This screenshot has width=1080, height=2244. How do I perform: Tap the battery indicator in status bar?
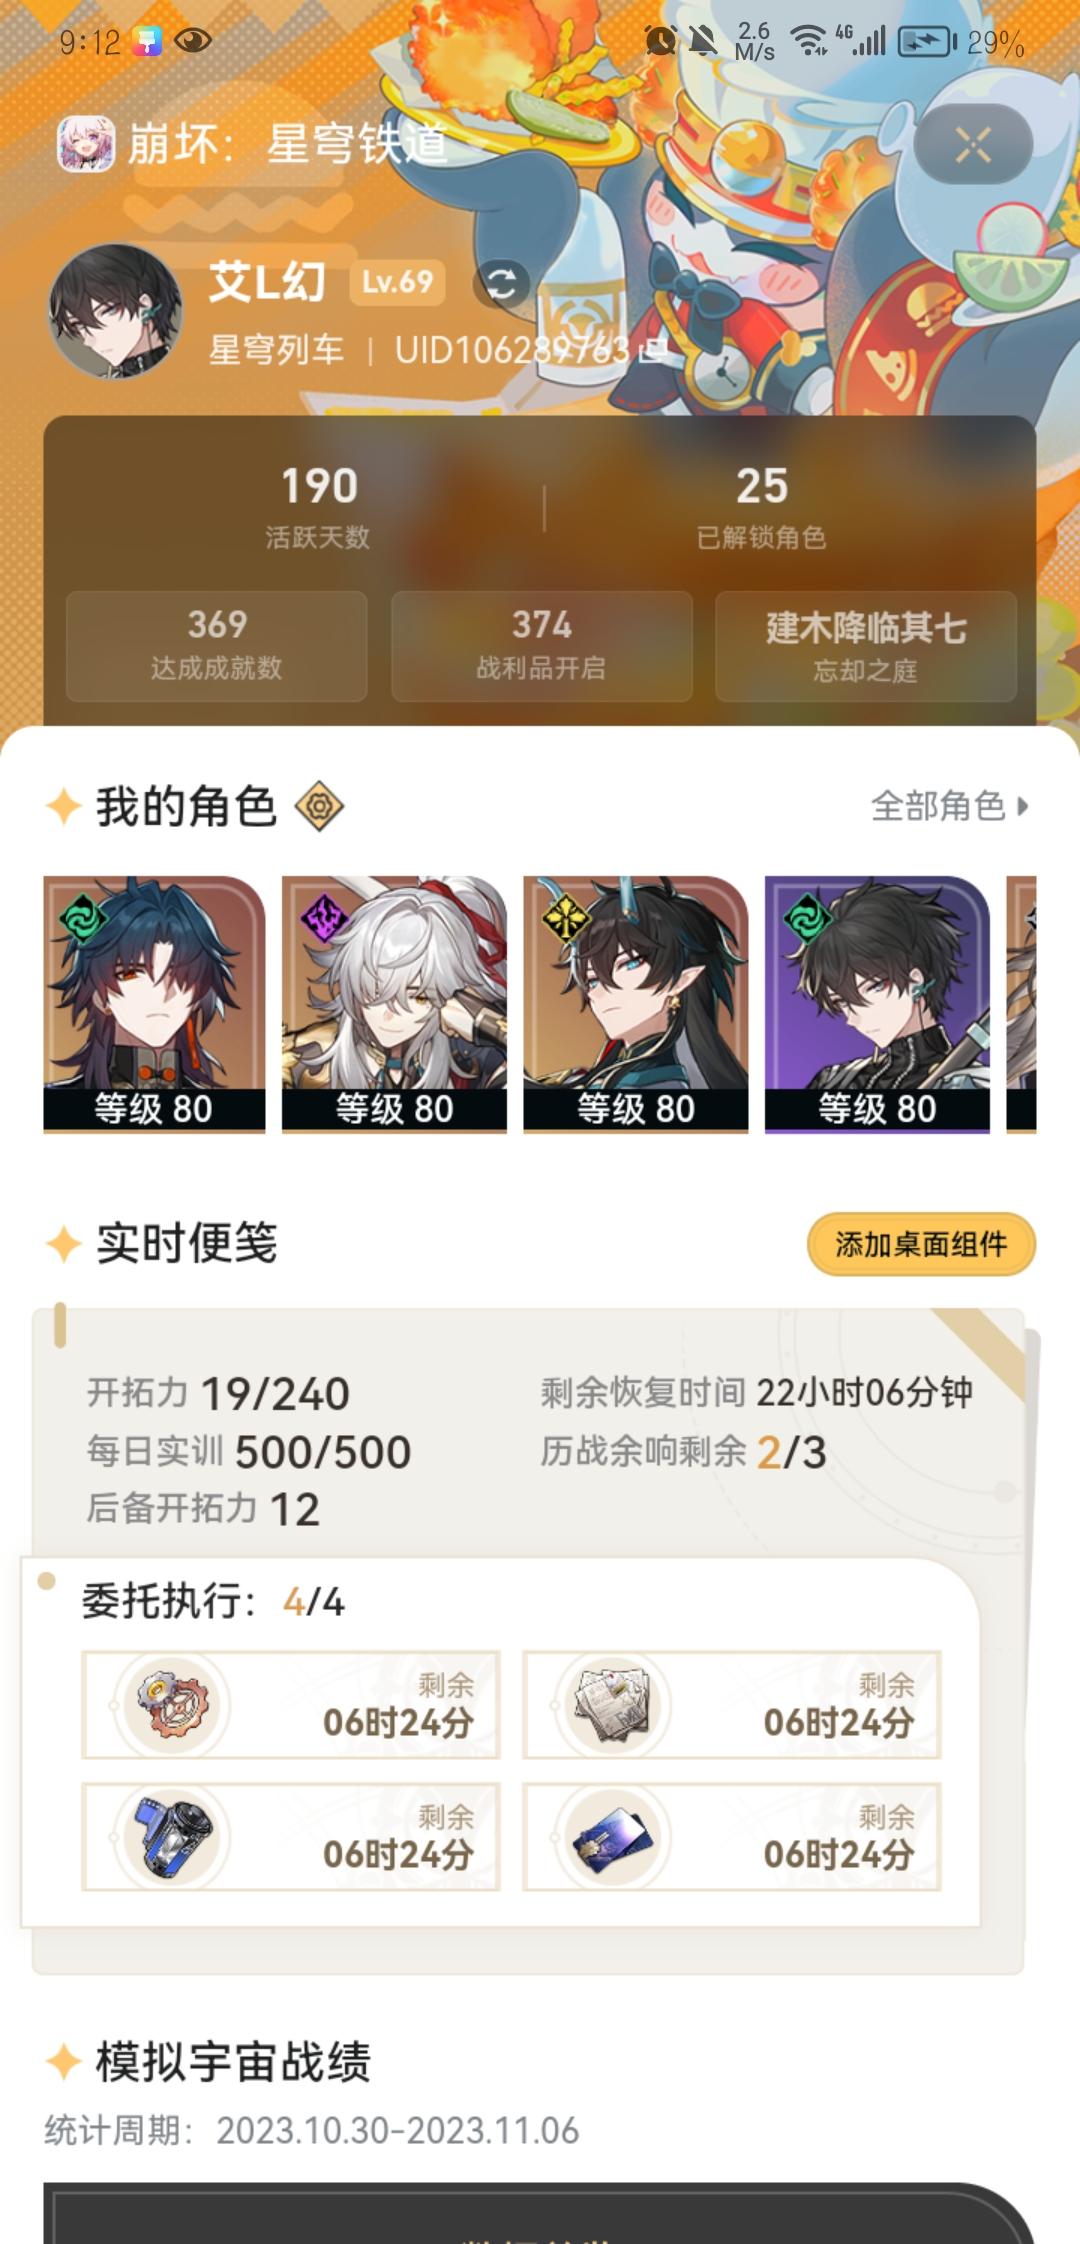[927, 42]
